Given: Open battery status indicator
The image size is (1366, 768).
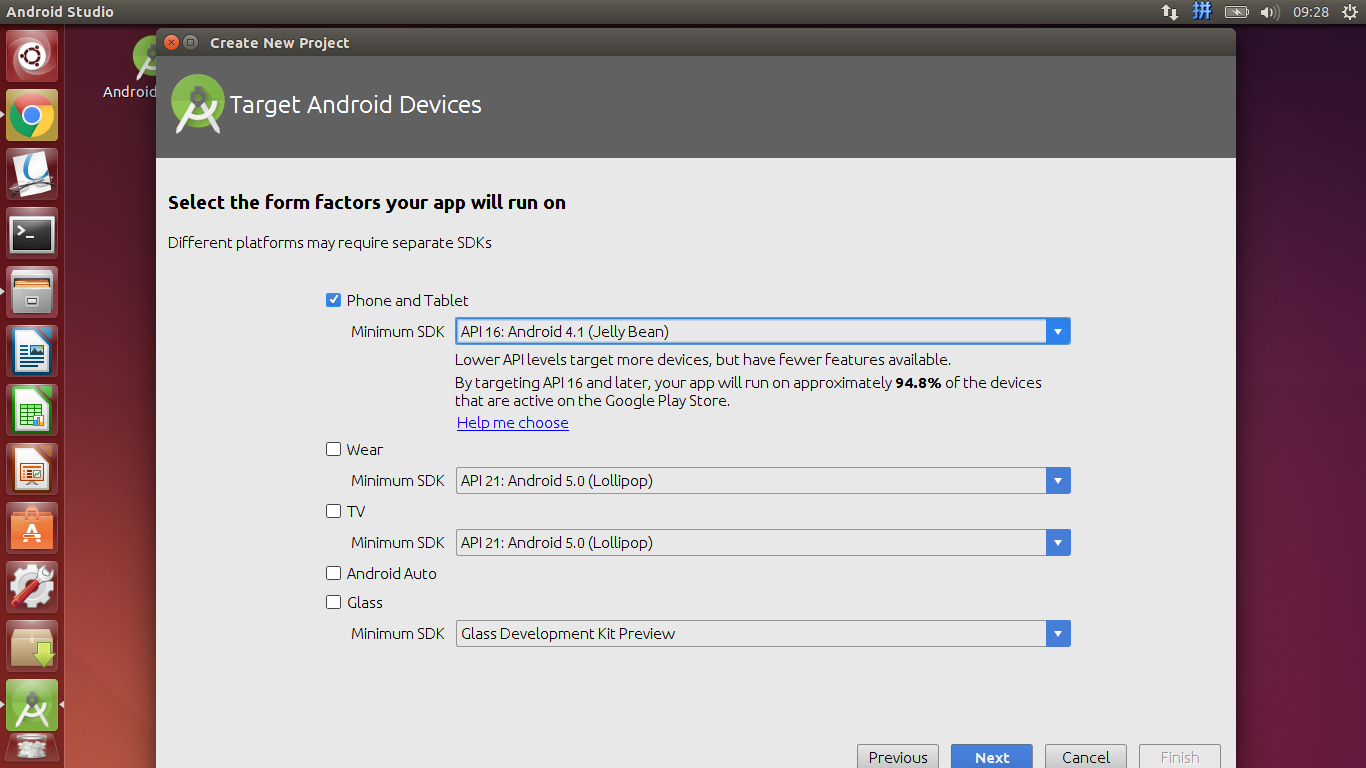Looking at the screenshot, I should click(1237, 12).
